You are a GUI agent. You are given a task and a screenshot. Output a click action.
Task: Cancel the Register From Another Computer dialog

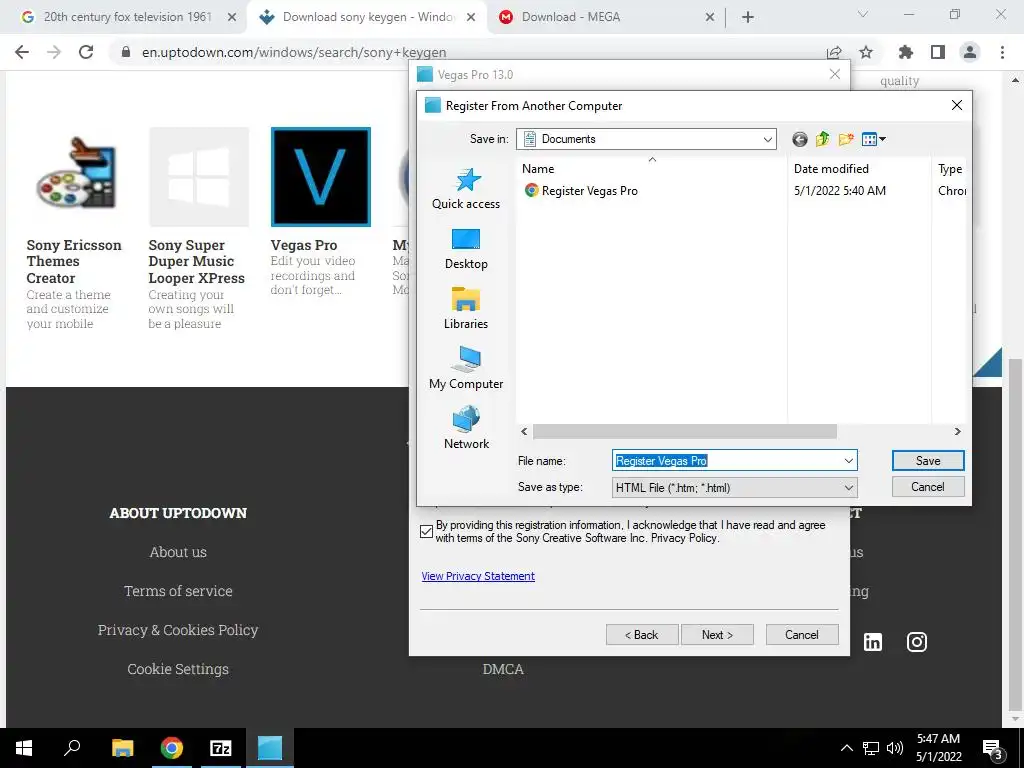pos(928,487)
